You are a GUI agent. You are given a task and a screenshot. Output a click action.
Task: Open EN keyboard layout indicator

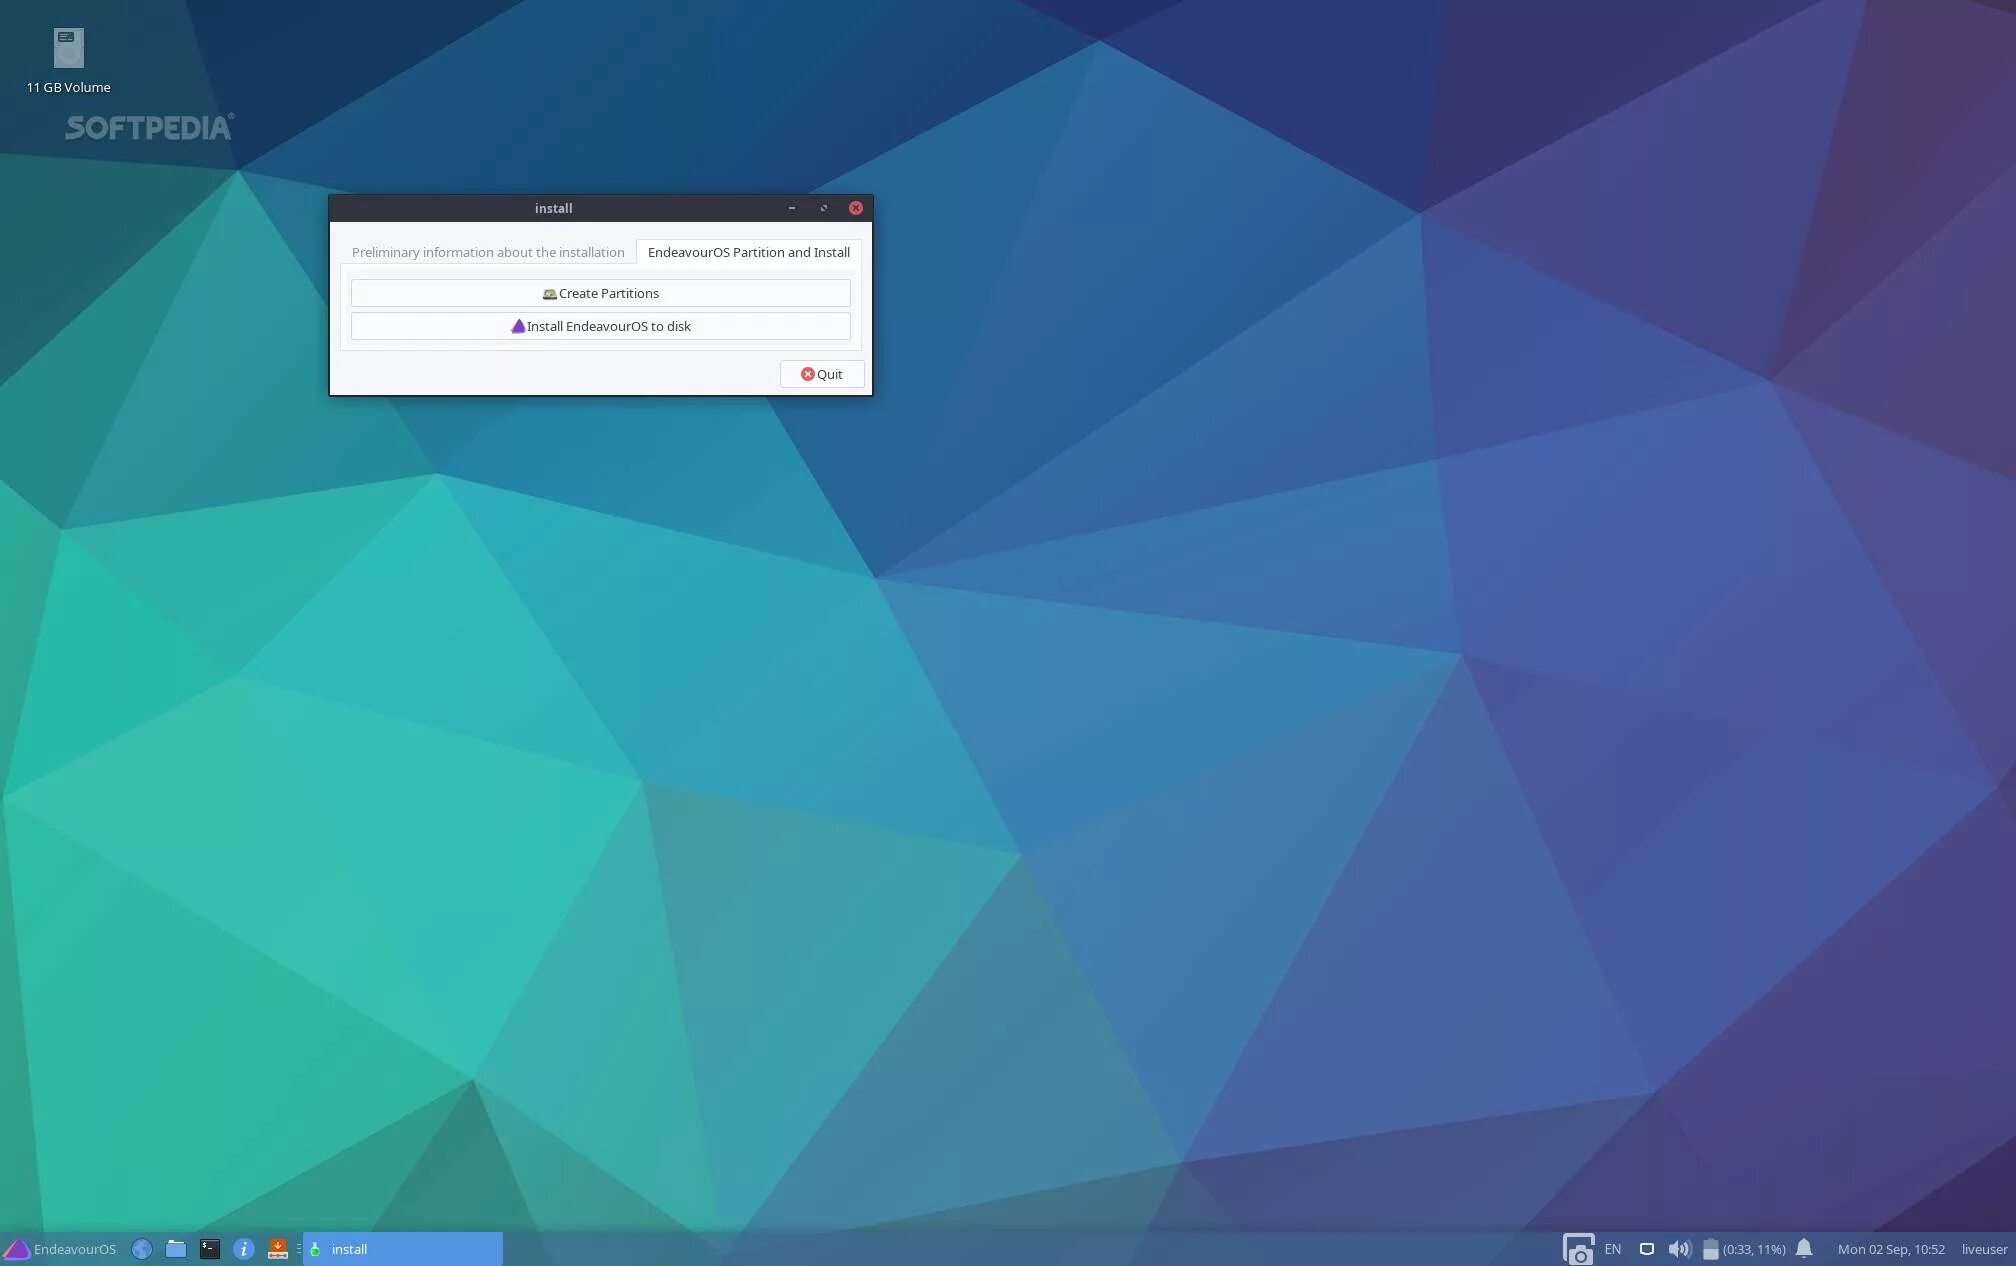[x=1612, y=1249]
